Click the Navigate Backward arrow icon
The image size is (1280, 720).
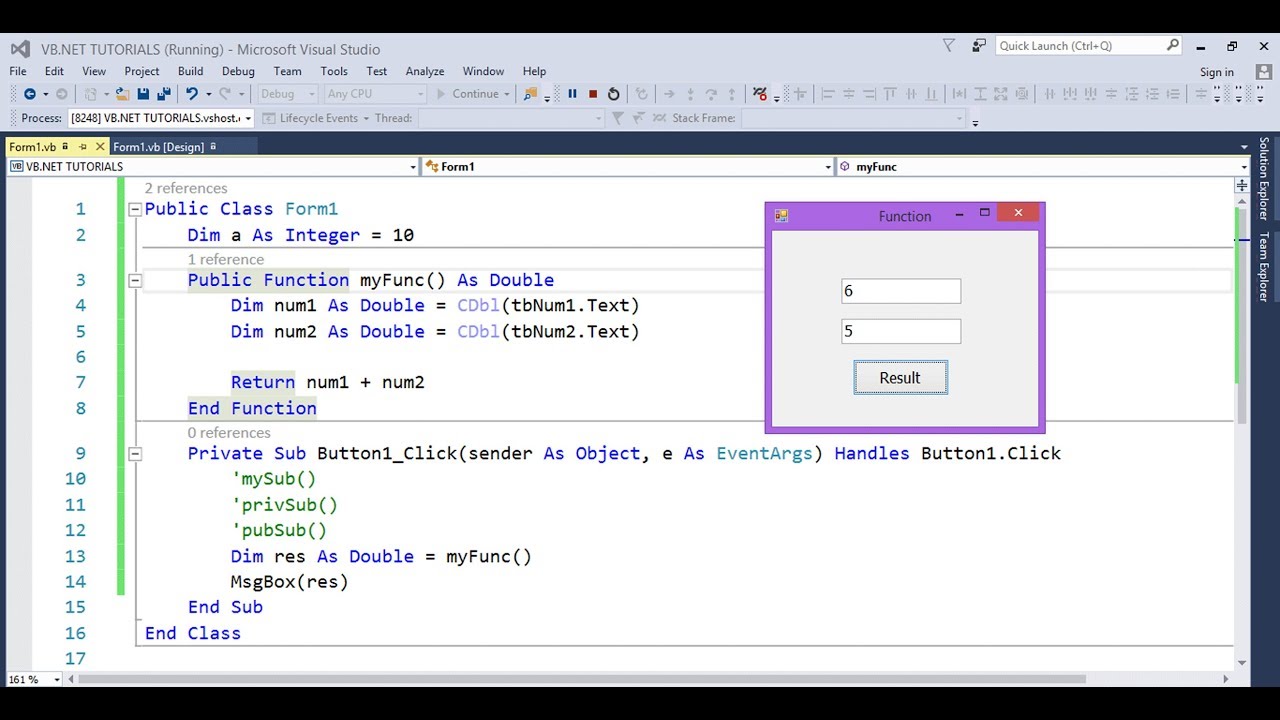(x=29, y=94)
